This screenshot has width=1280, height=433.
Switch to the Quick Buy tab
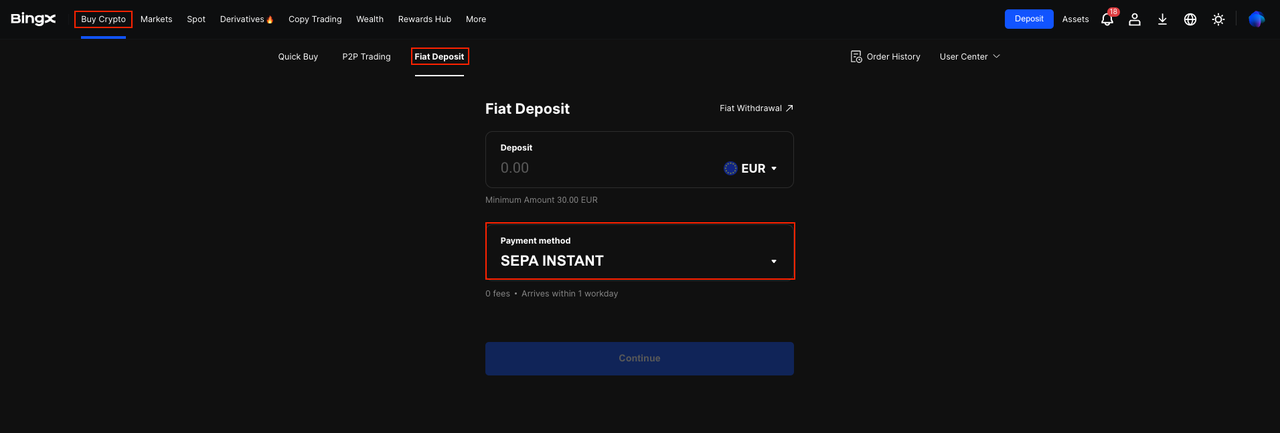click(298, 57)
